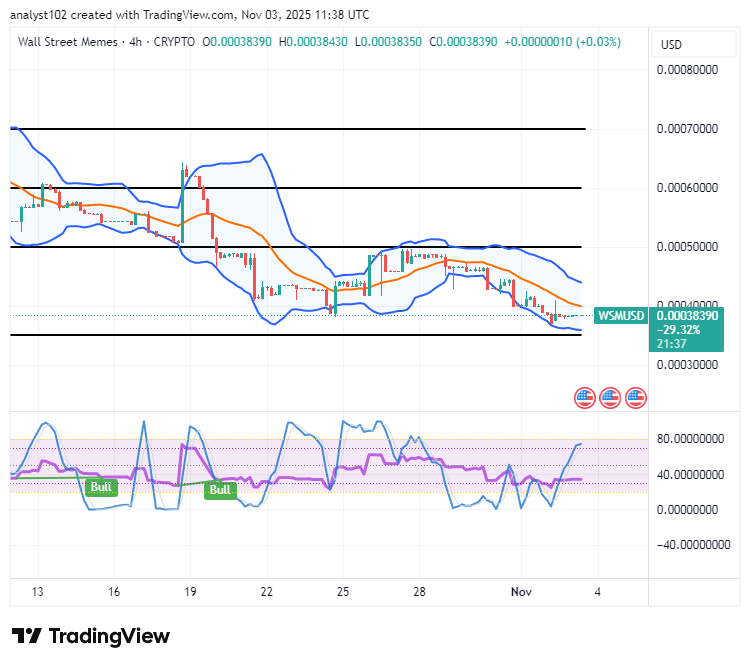Click the low value L0.00038350
Screen dimensions: 750x666
click(388, 42)
